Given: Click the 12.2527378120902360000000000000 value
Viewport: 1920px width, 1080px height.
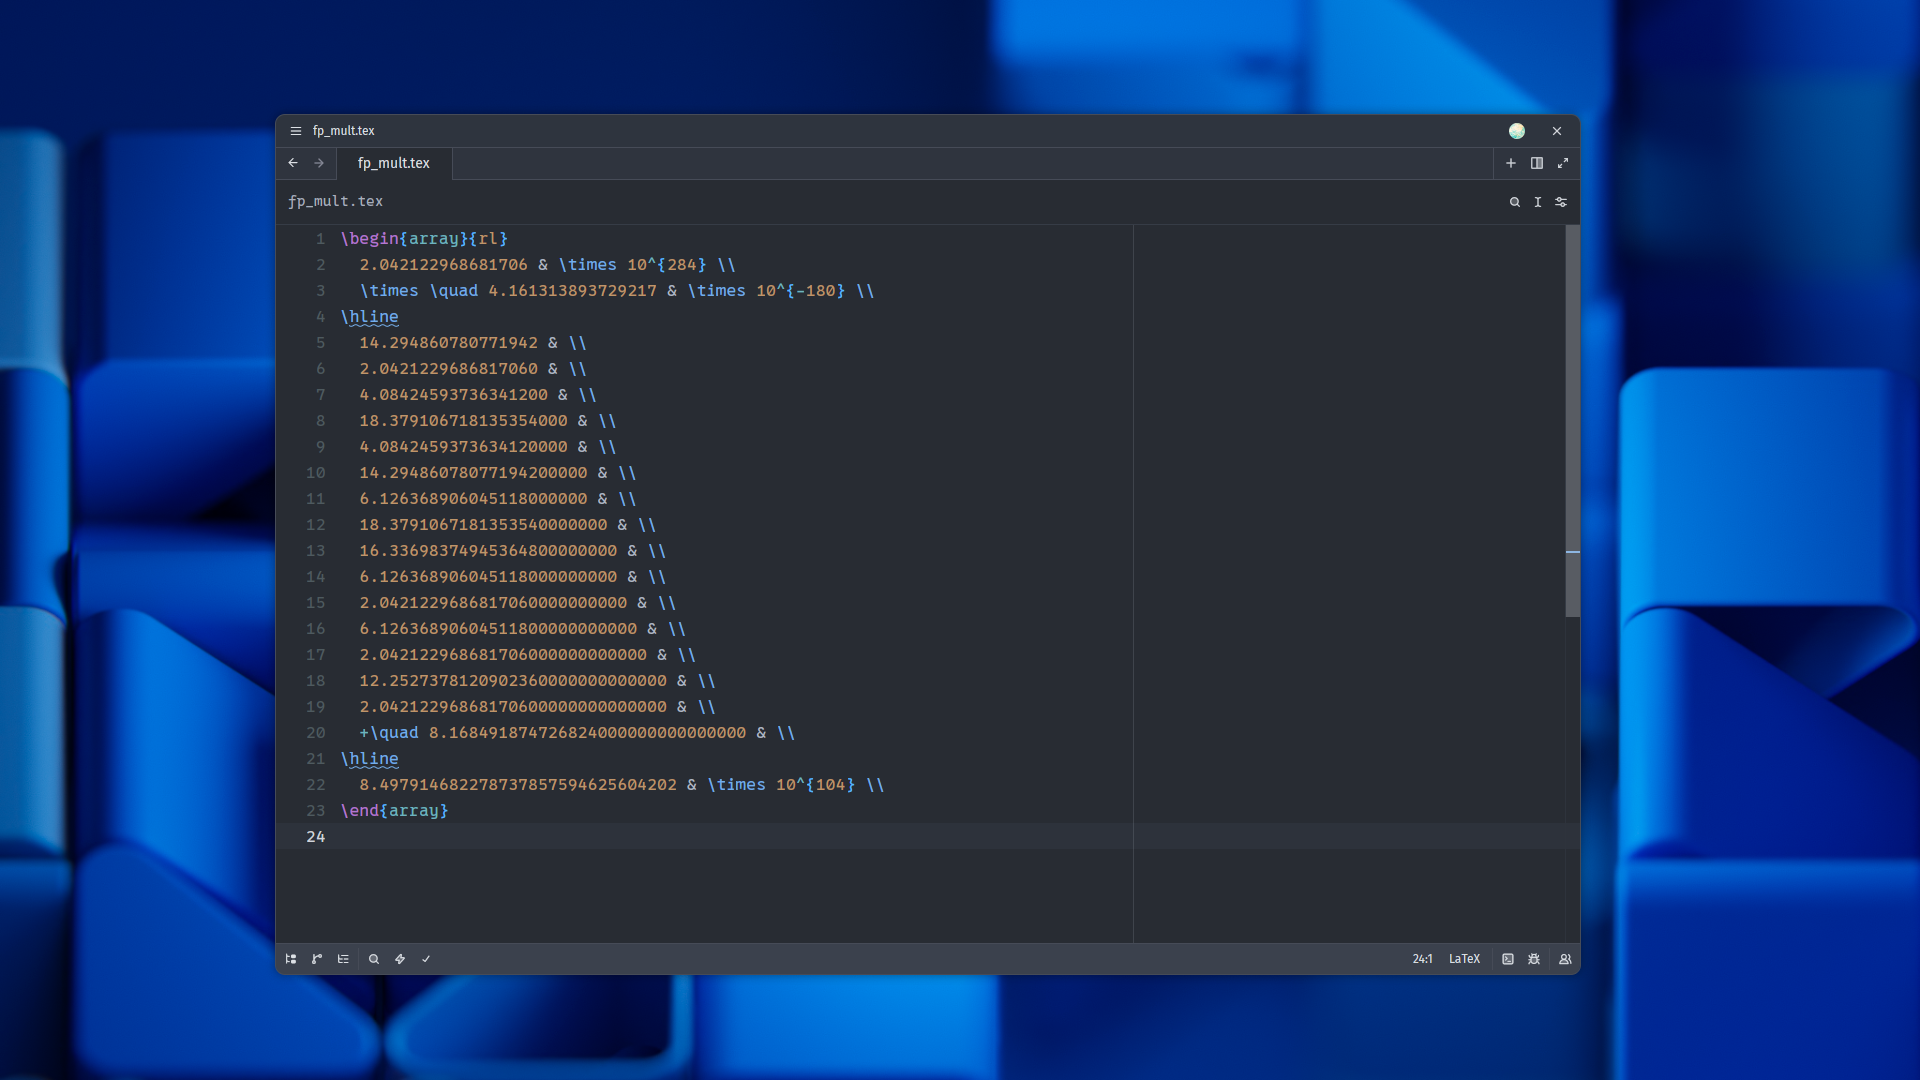Looking at the screenshot, I should pyautogui.click(x=513, y=681).
